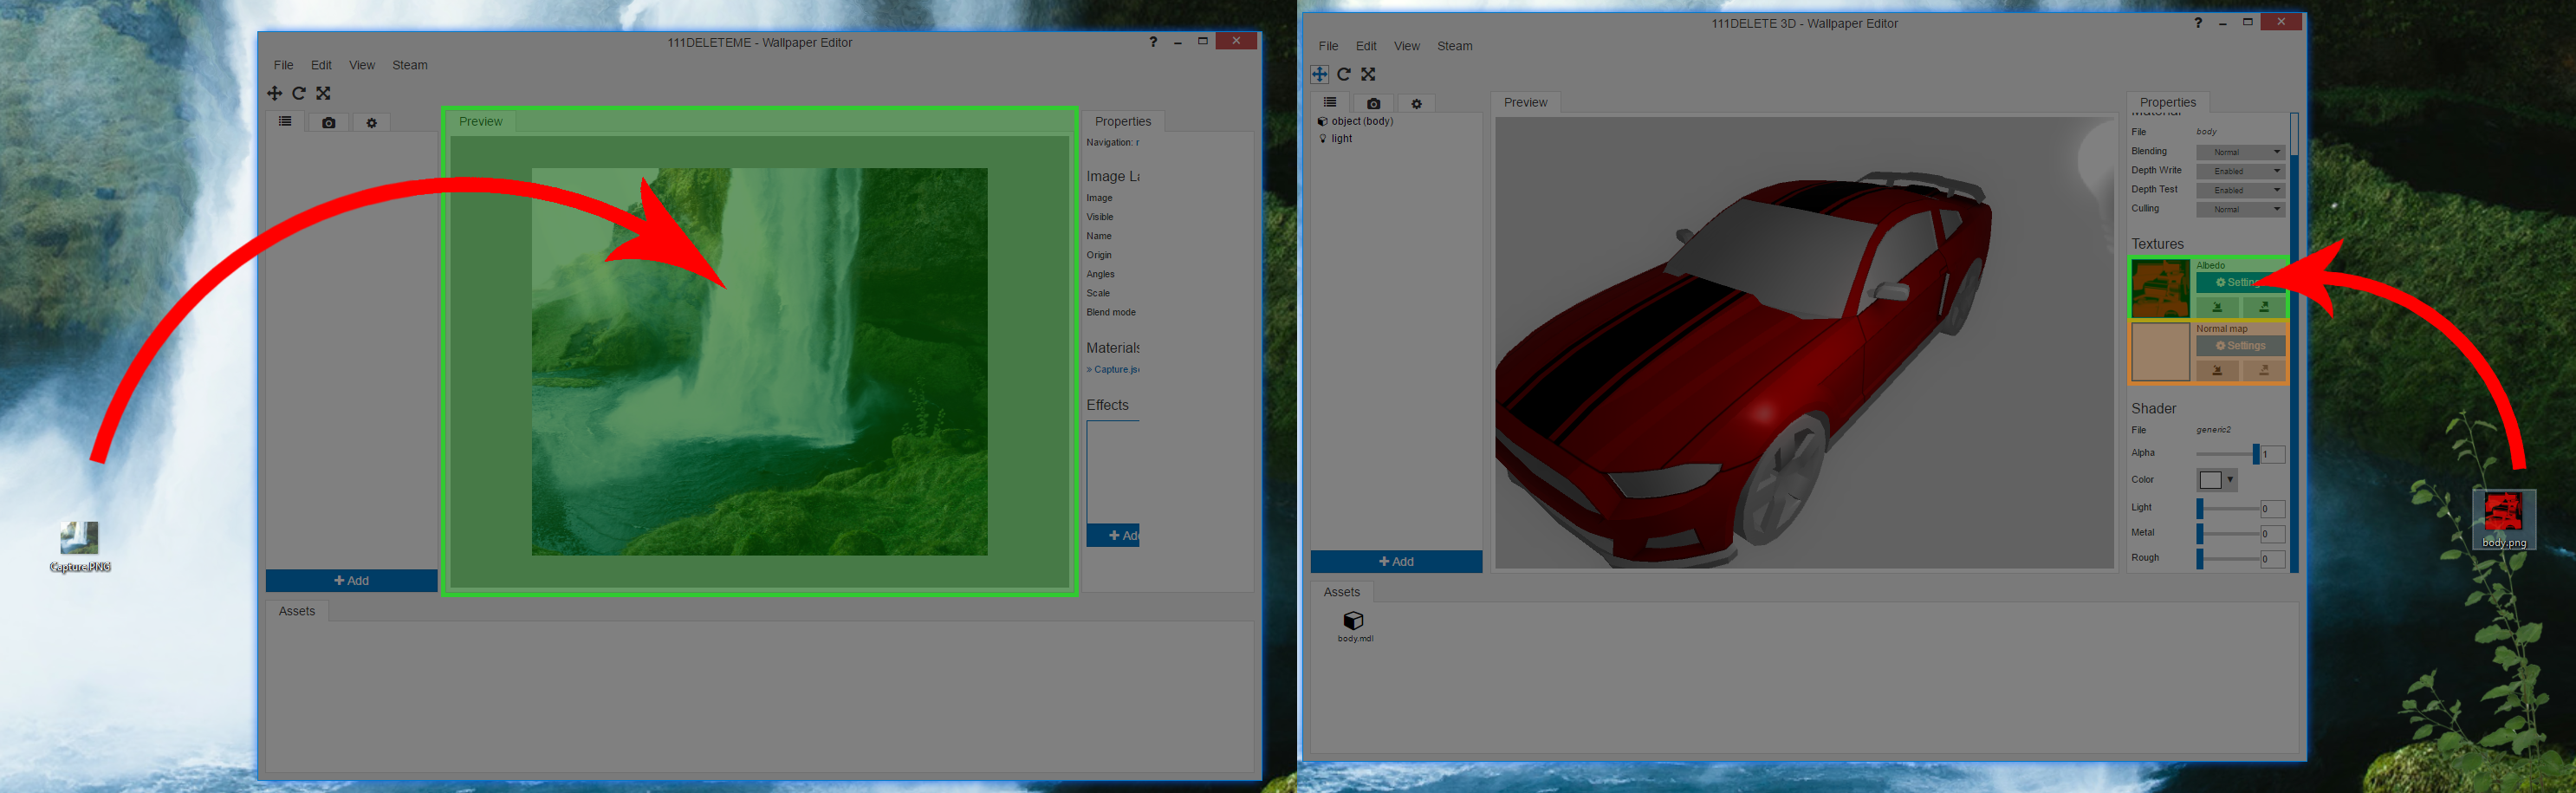The image size is (2576, 793).
Task: Open the File menu in the left window
Action: pos(284,65)
